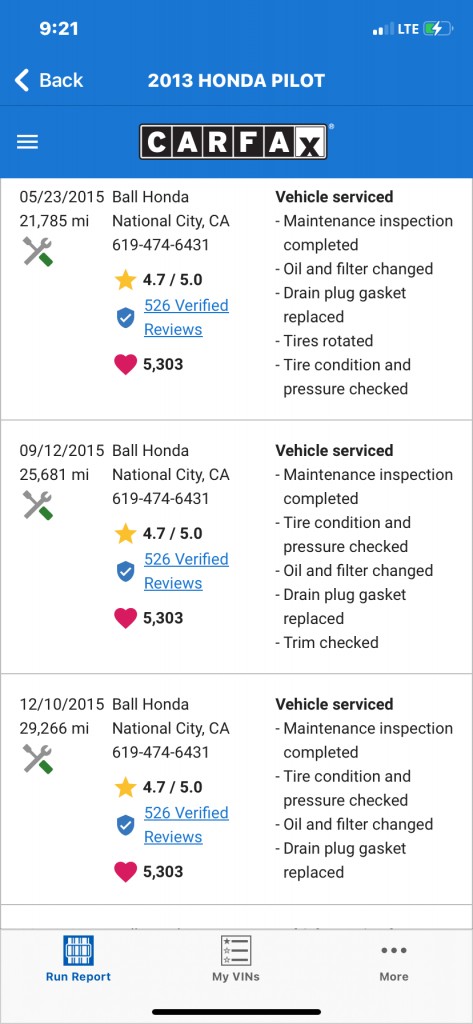Tap the pink heart in the 05/23/2015 entry

125,364
